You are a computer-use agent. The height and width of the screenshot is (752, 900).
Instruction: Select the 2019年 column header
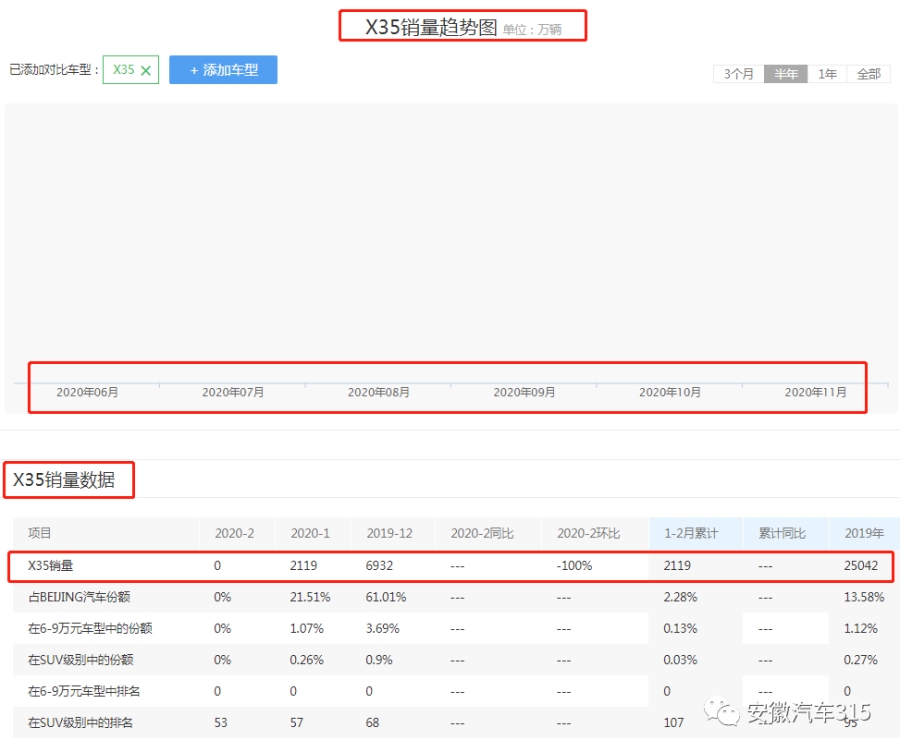(x=863, y=533)
